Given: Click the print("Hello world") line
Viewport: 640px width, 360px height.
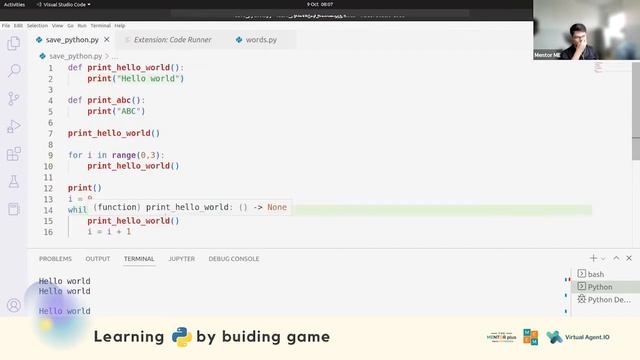Looking at the screenshot, I should click(136, 78).
